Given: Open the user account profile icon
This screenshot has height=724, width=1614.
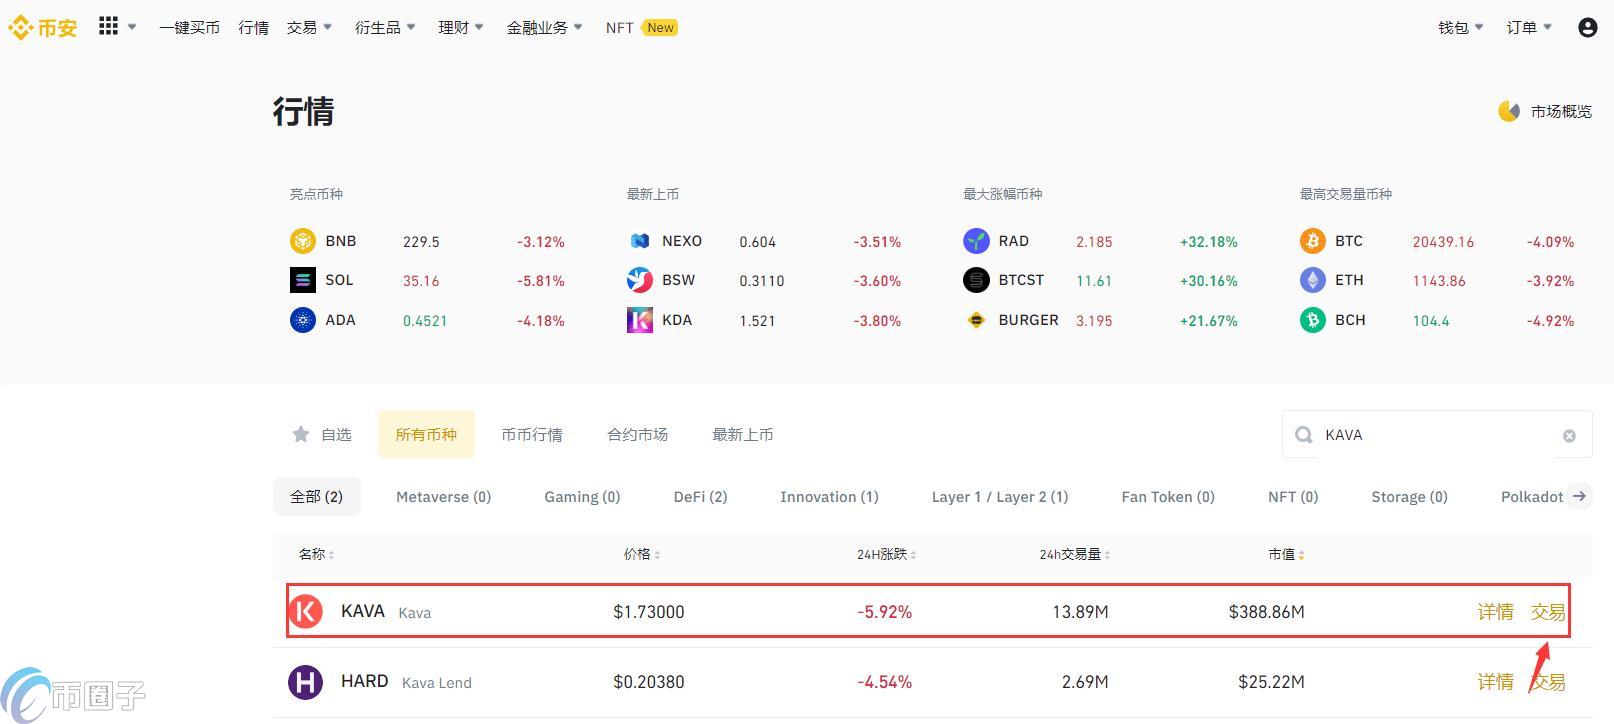Looking at the screenshot, I should click(x=1587, y=28).
